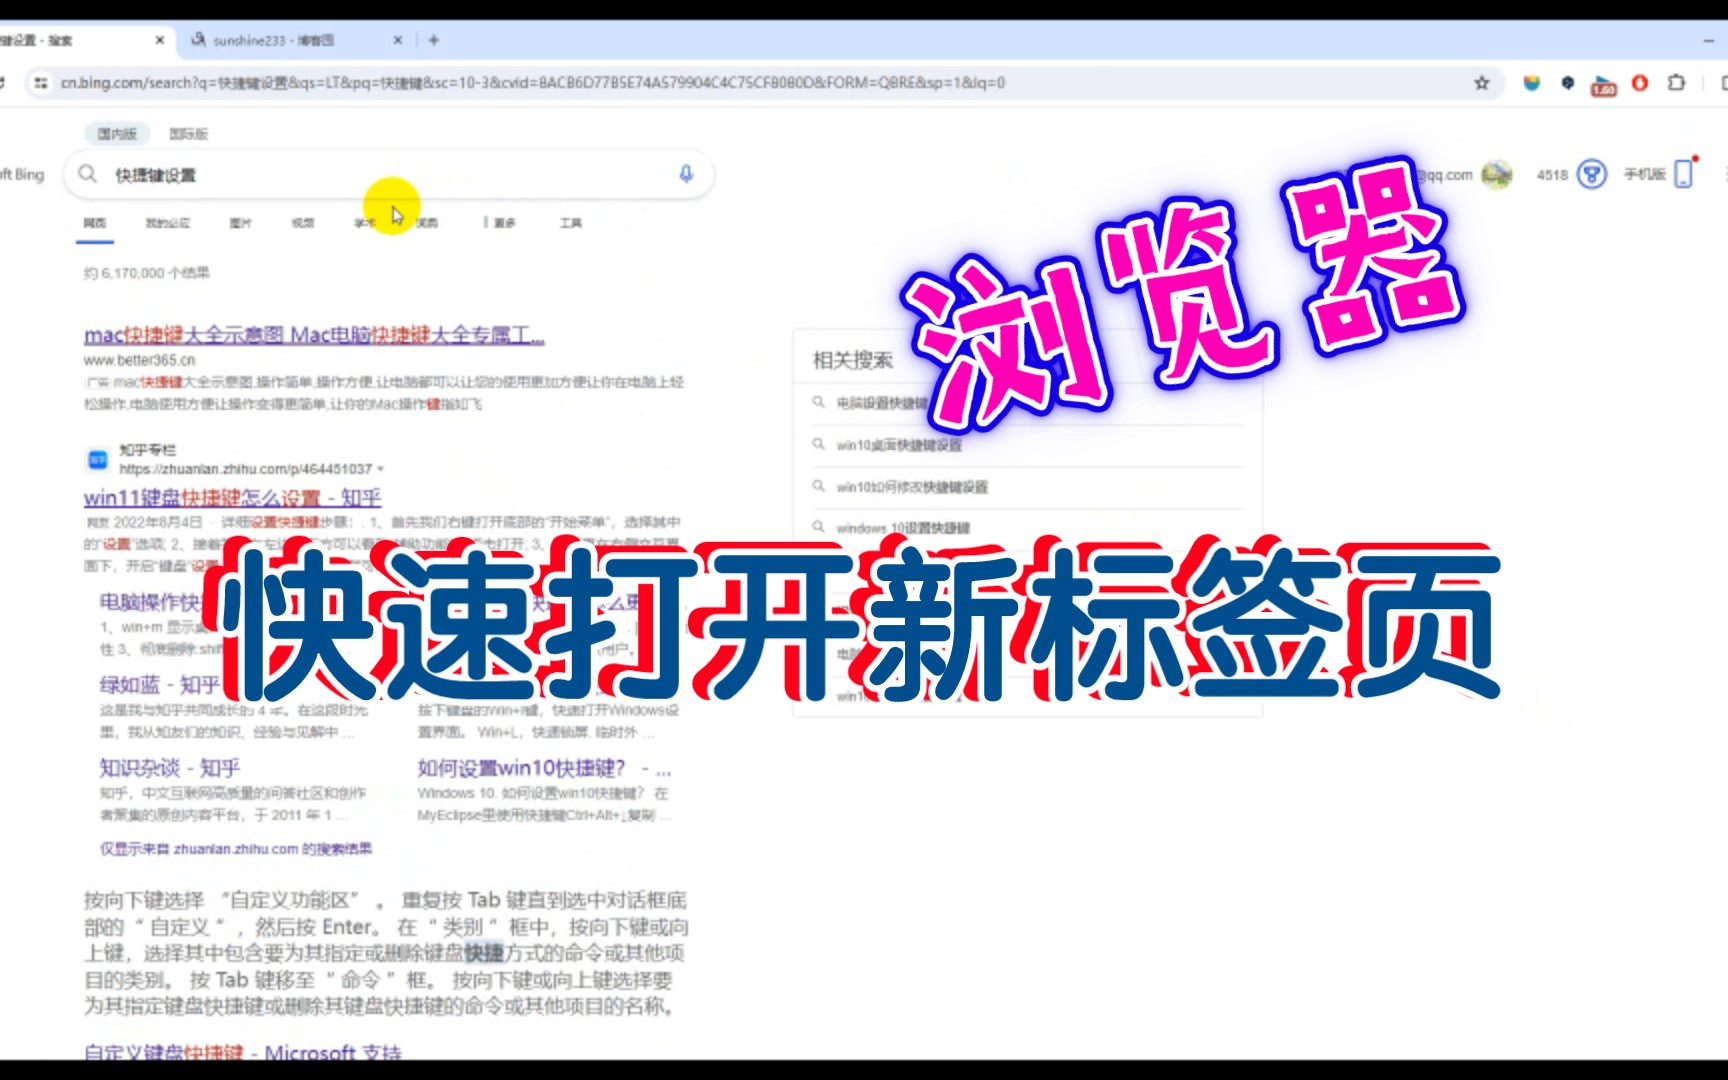Click the Bing rewards points icon beside 4518
Screen dimensions: 1728x1080
click(x=1592, y=174)
